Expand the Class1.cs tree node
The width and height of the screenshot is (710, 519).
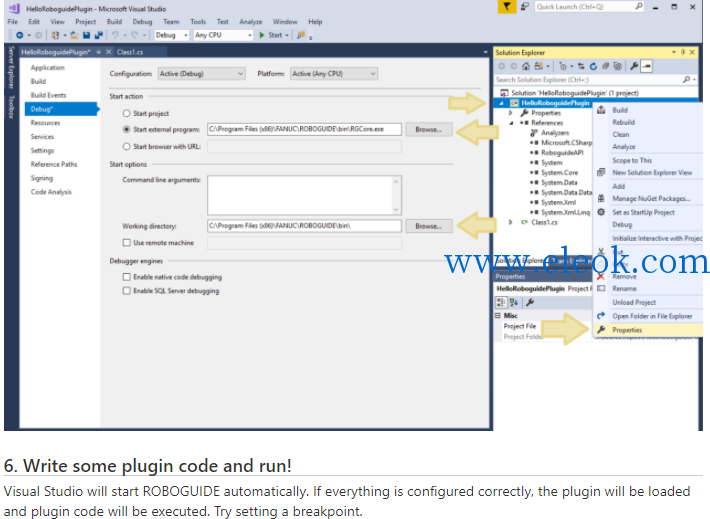click(511, 222)
